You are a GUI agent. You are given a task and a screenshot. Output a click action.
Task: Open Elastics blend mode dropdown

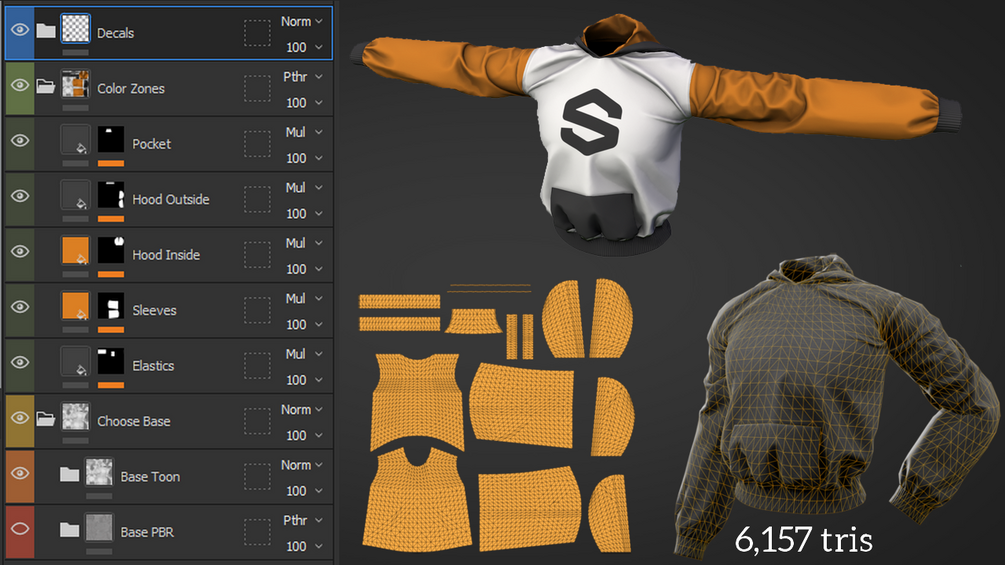pos(302,354)
